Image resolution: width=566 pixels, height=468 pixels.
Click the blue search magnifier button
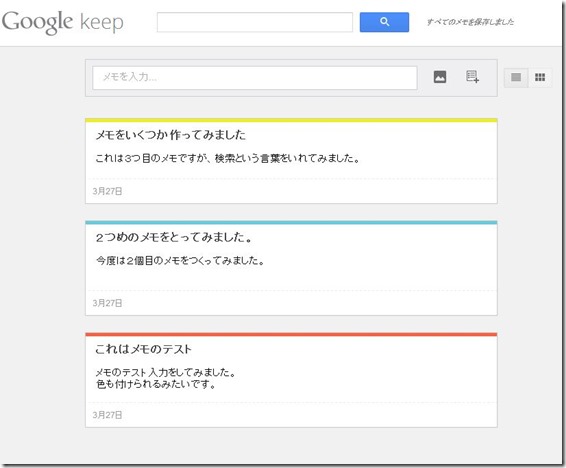[x=384, y=22]
